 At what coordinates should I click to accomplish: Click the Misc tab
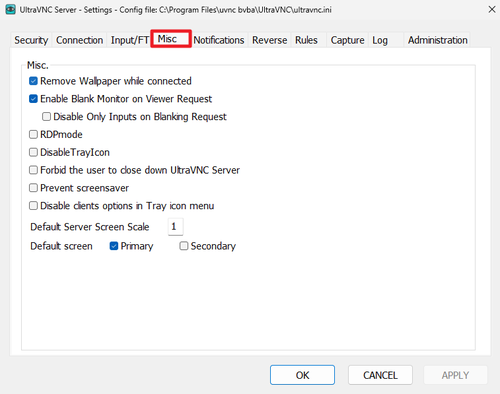171,39
